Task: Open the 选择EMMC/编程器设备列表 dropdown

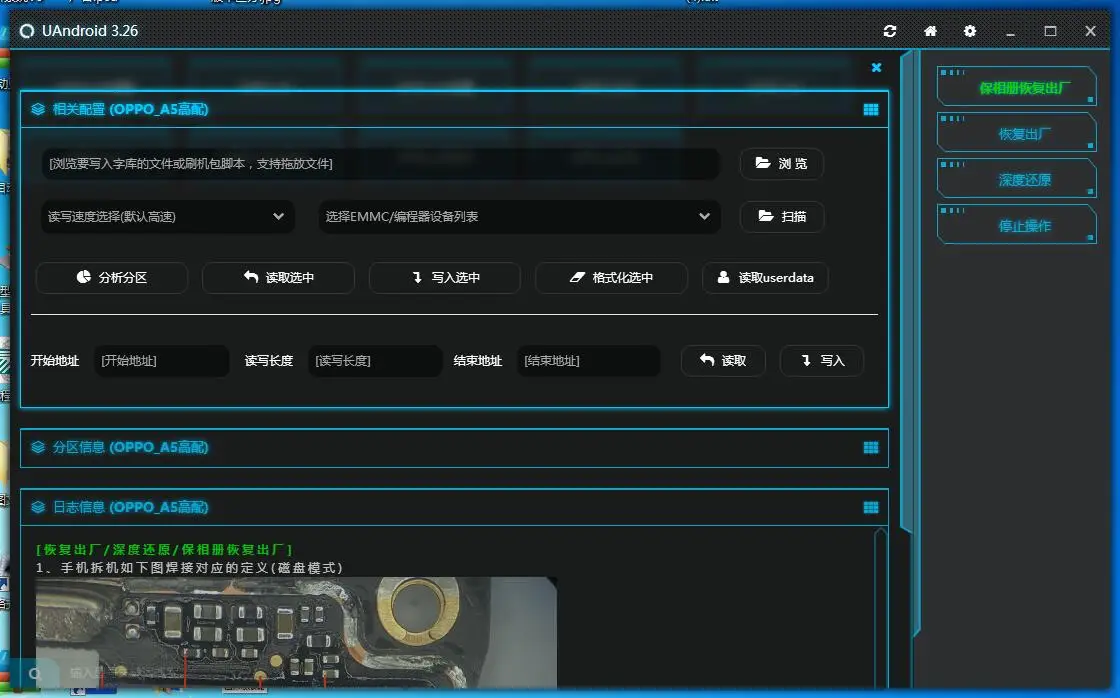Action: (x=519, y=216)
